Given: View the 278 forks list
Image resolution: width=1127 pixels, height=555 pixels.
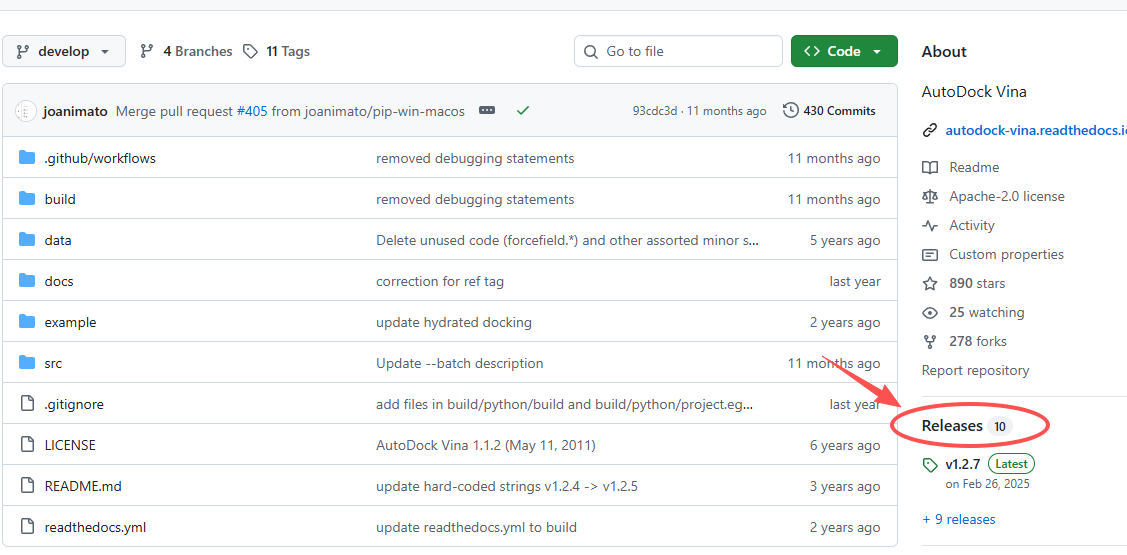Looking at the screenshot, I should (x=977, y=341).
